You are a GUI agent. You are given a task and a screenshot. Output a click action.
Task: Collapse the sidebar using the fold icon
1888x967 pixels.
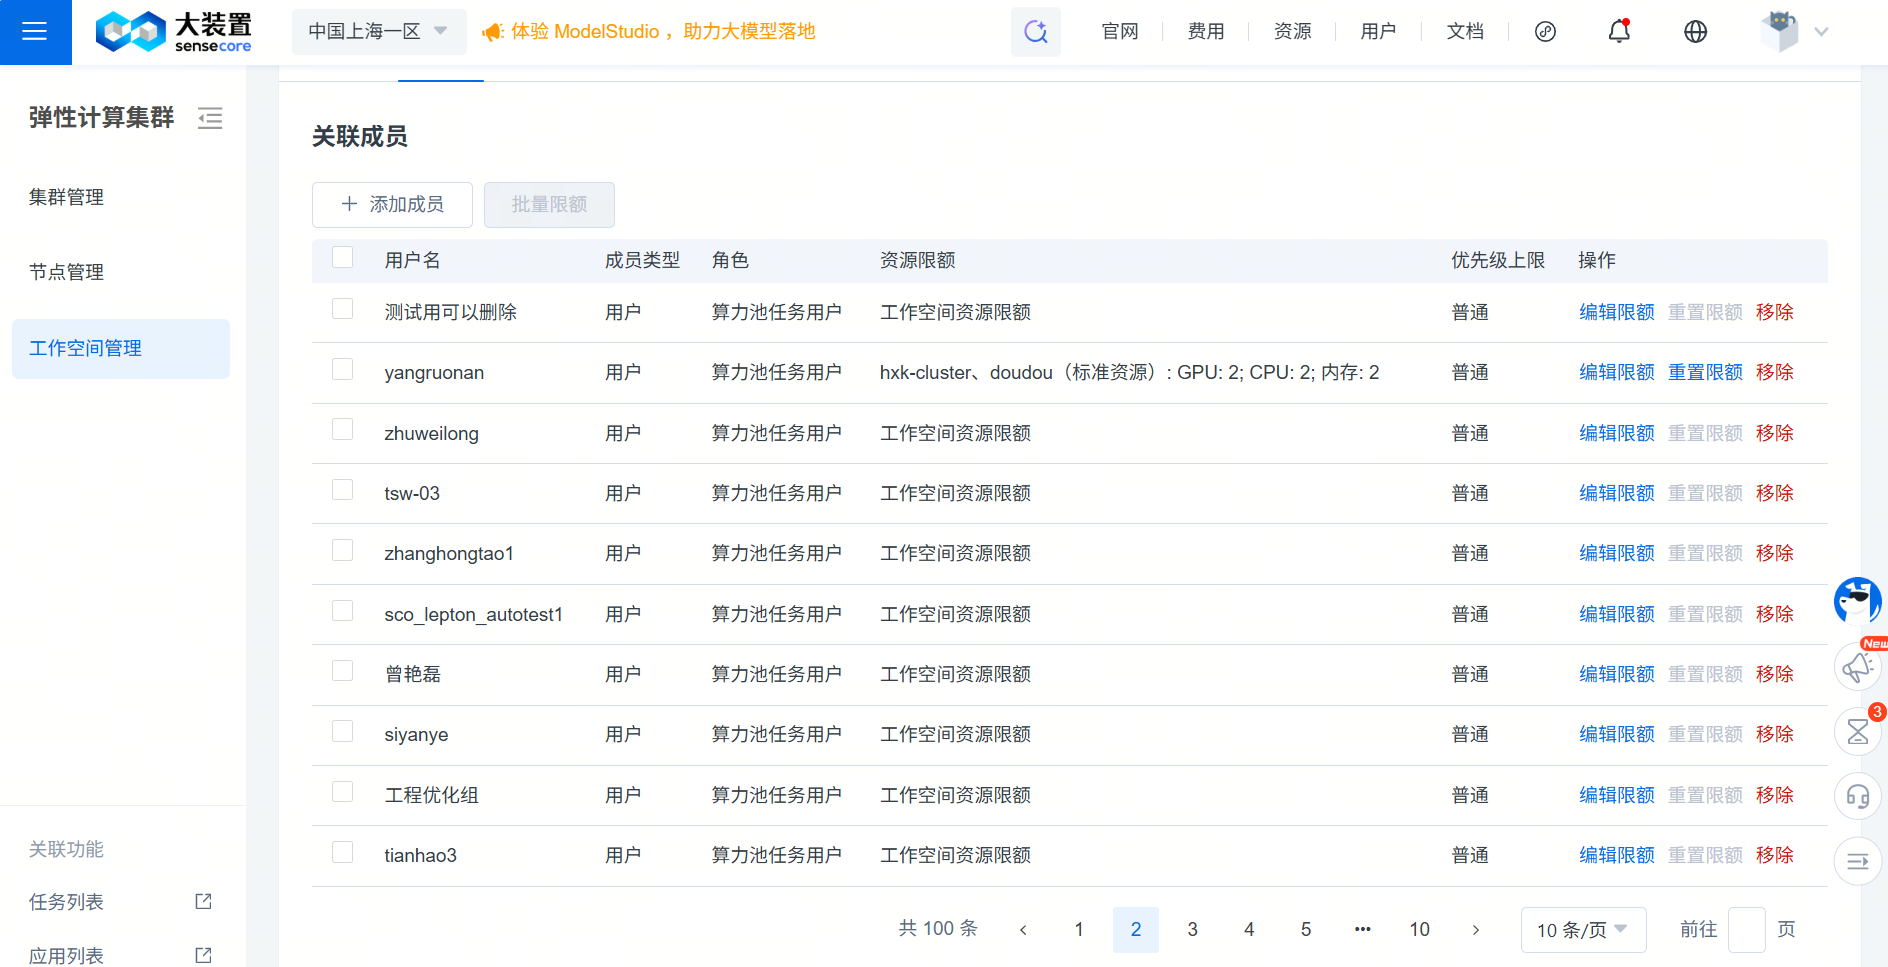click(x=210, y=118)
